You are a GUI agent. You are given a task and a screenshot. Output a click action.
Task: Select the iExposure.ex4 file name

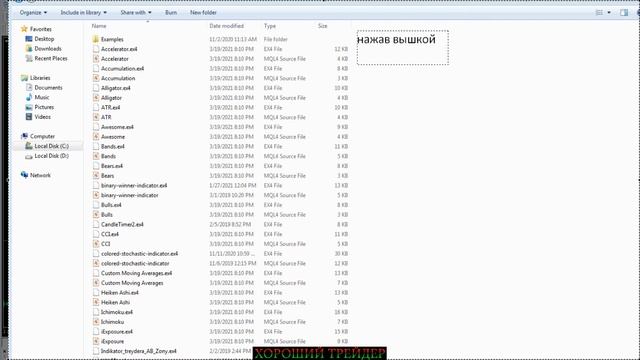[x=117, y=332]
